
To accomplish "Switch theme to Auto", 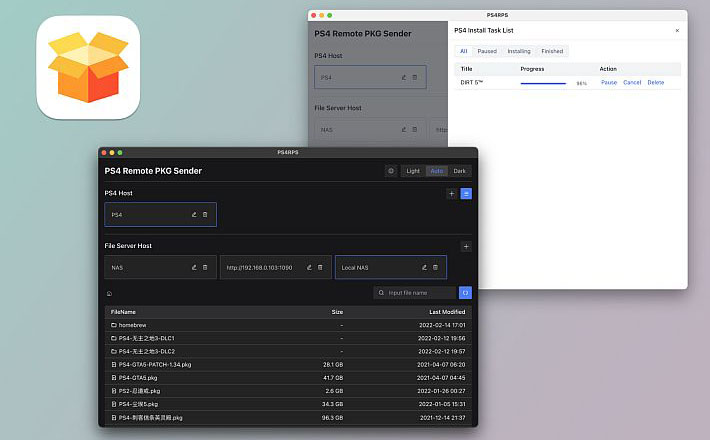I will click(x=437, y=171).
